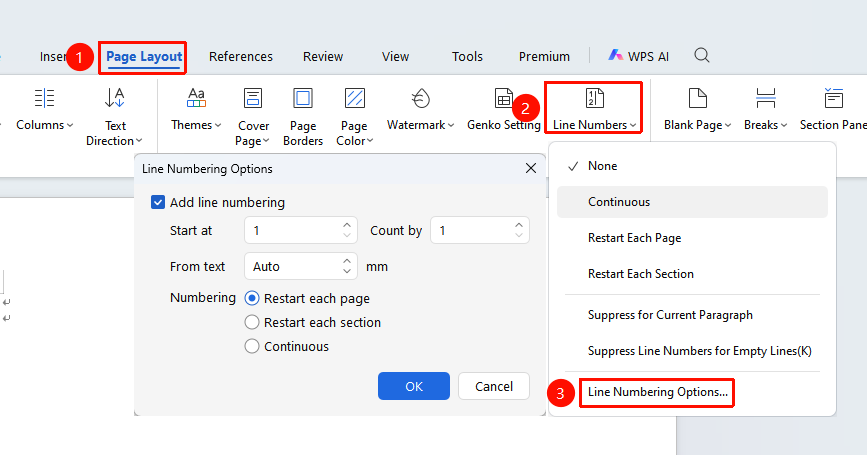The width and height of the screenshot is (867, 455).
Task: Decrease the Count by value
Action: [519, 236]
